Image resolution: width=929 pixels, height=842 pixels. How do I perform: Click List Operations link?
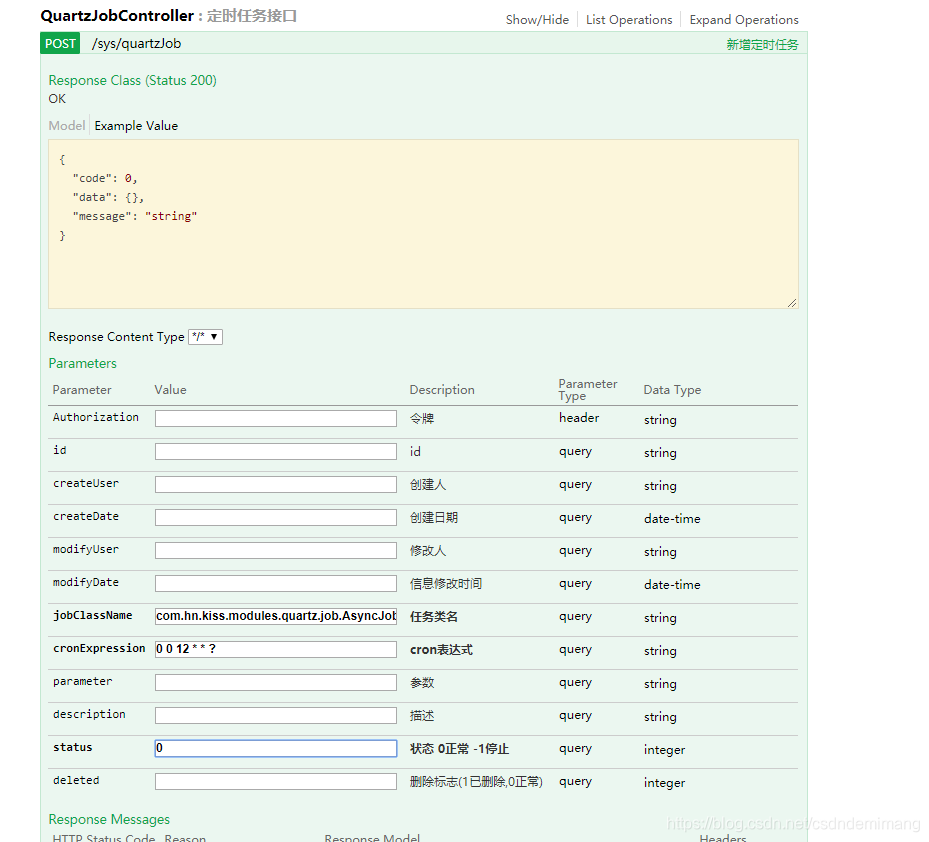pyautogui.click(x=629, y=20)
